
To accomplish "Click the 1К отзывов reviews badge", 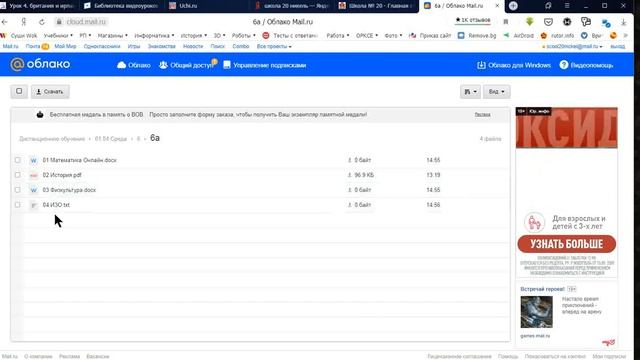I will pos(473,20).
